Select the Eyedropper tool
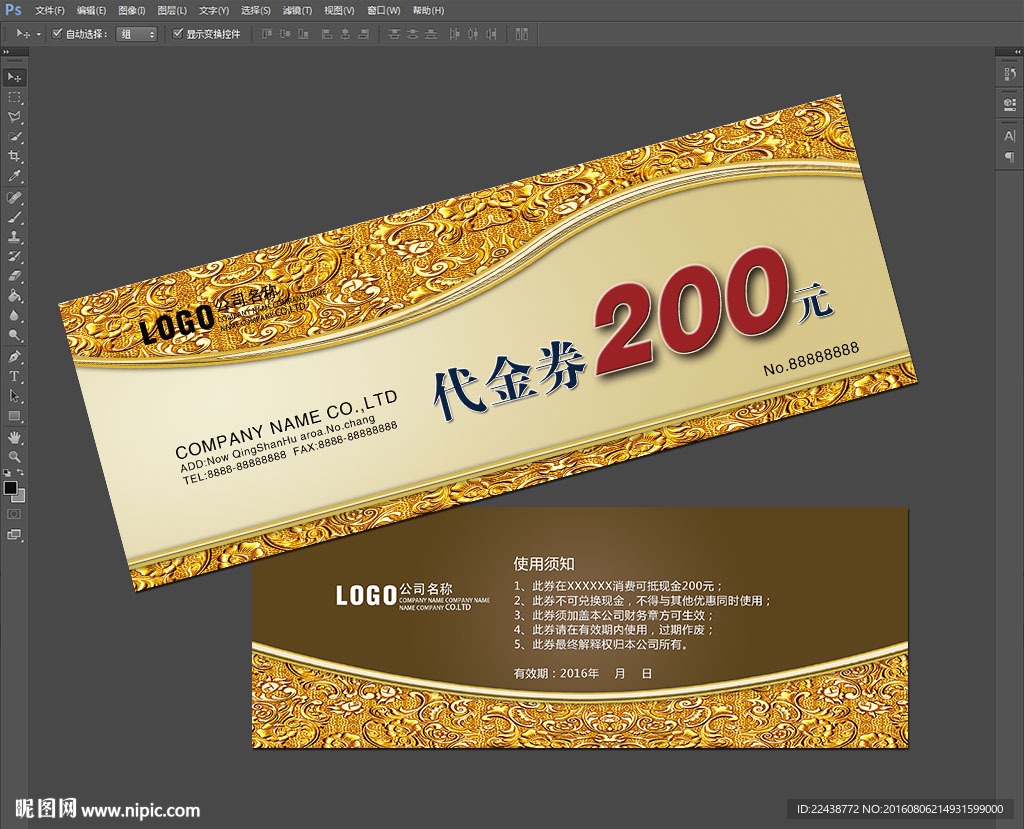1024x829 pixels. tap(14, 176)
